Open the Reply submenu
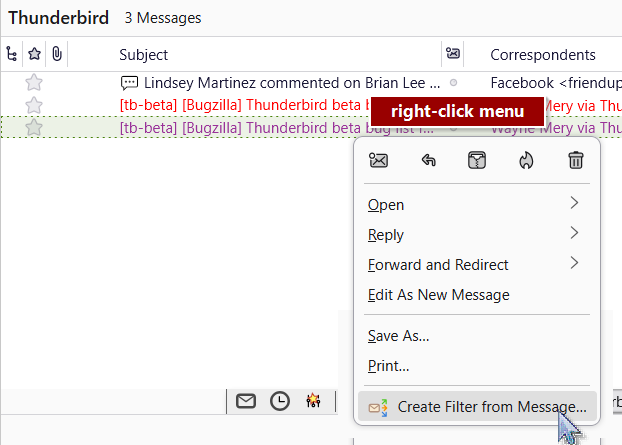The width and height of the screenshot is (622, 445). pyautogui.click(x=477, y=234)
